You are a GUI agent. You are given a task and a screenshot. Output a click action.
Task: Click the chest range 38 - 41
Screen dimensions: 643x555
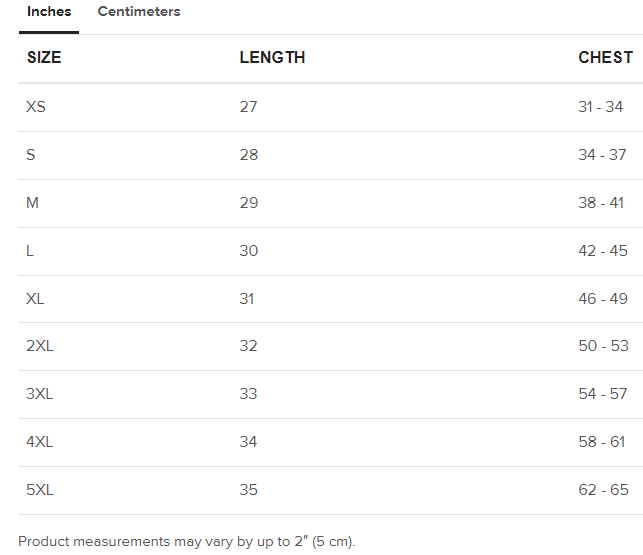(601, 203)
